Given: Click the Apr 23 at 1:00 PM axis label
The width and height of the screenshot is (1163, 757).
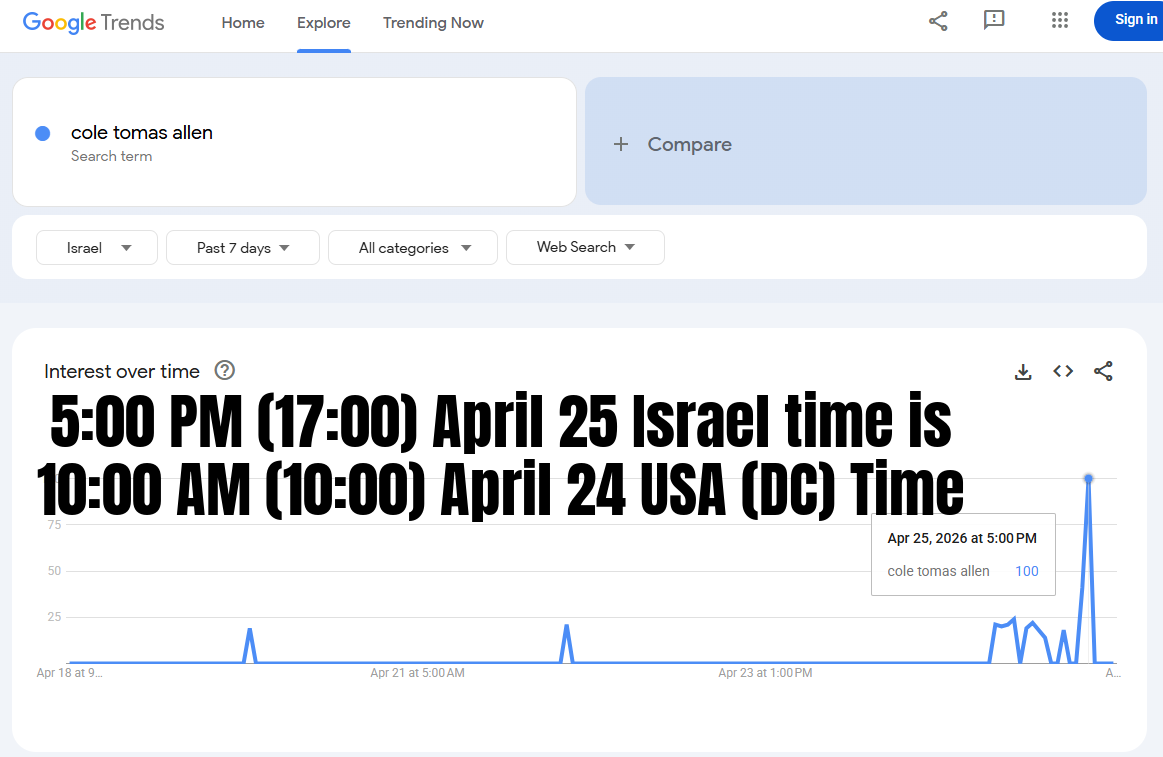Looking at the screenshot, I should (x=765, y=672).
